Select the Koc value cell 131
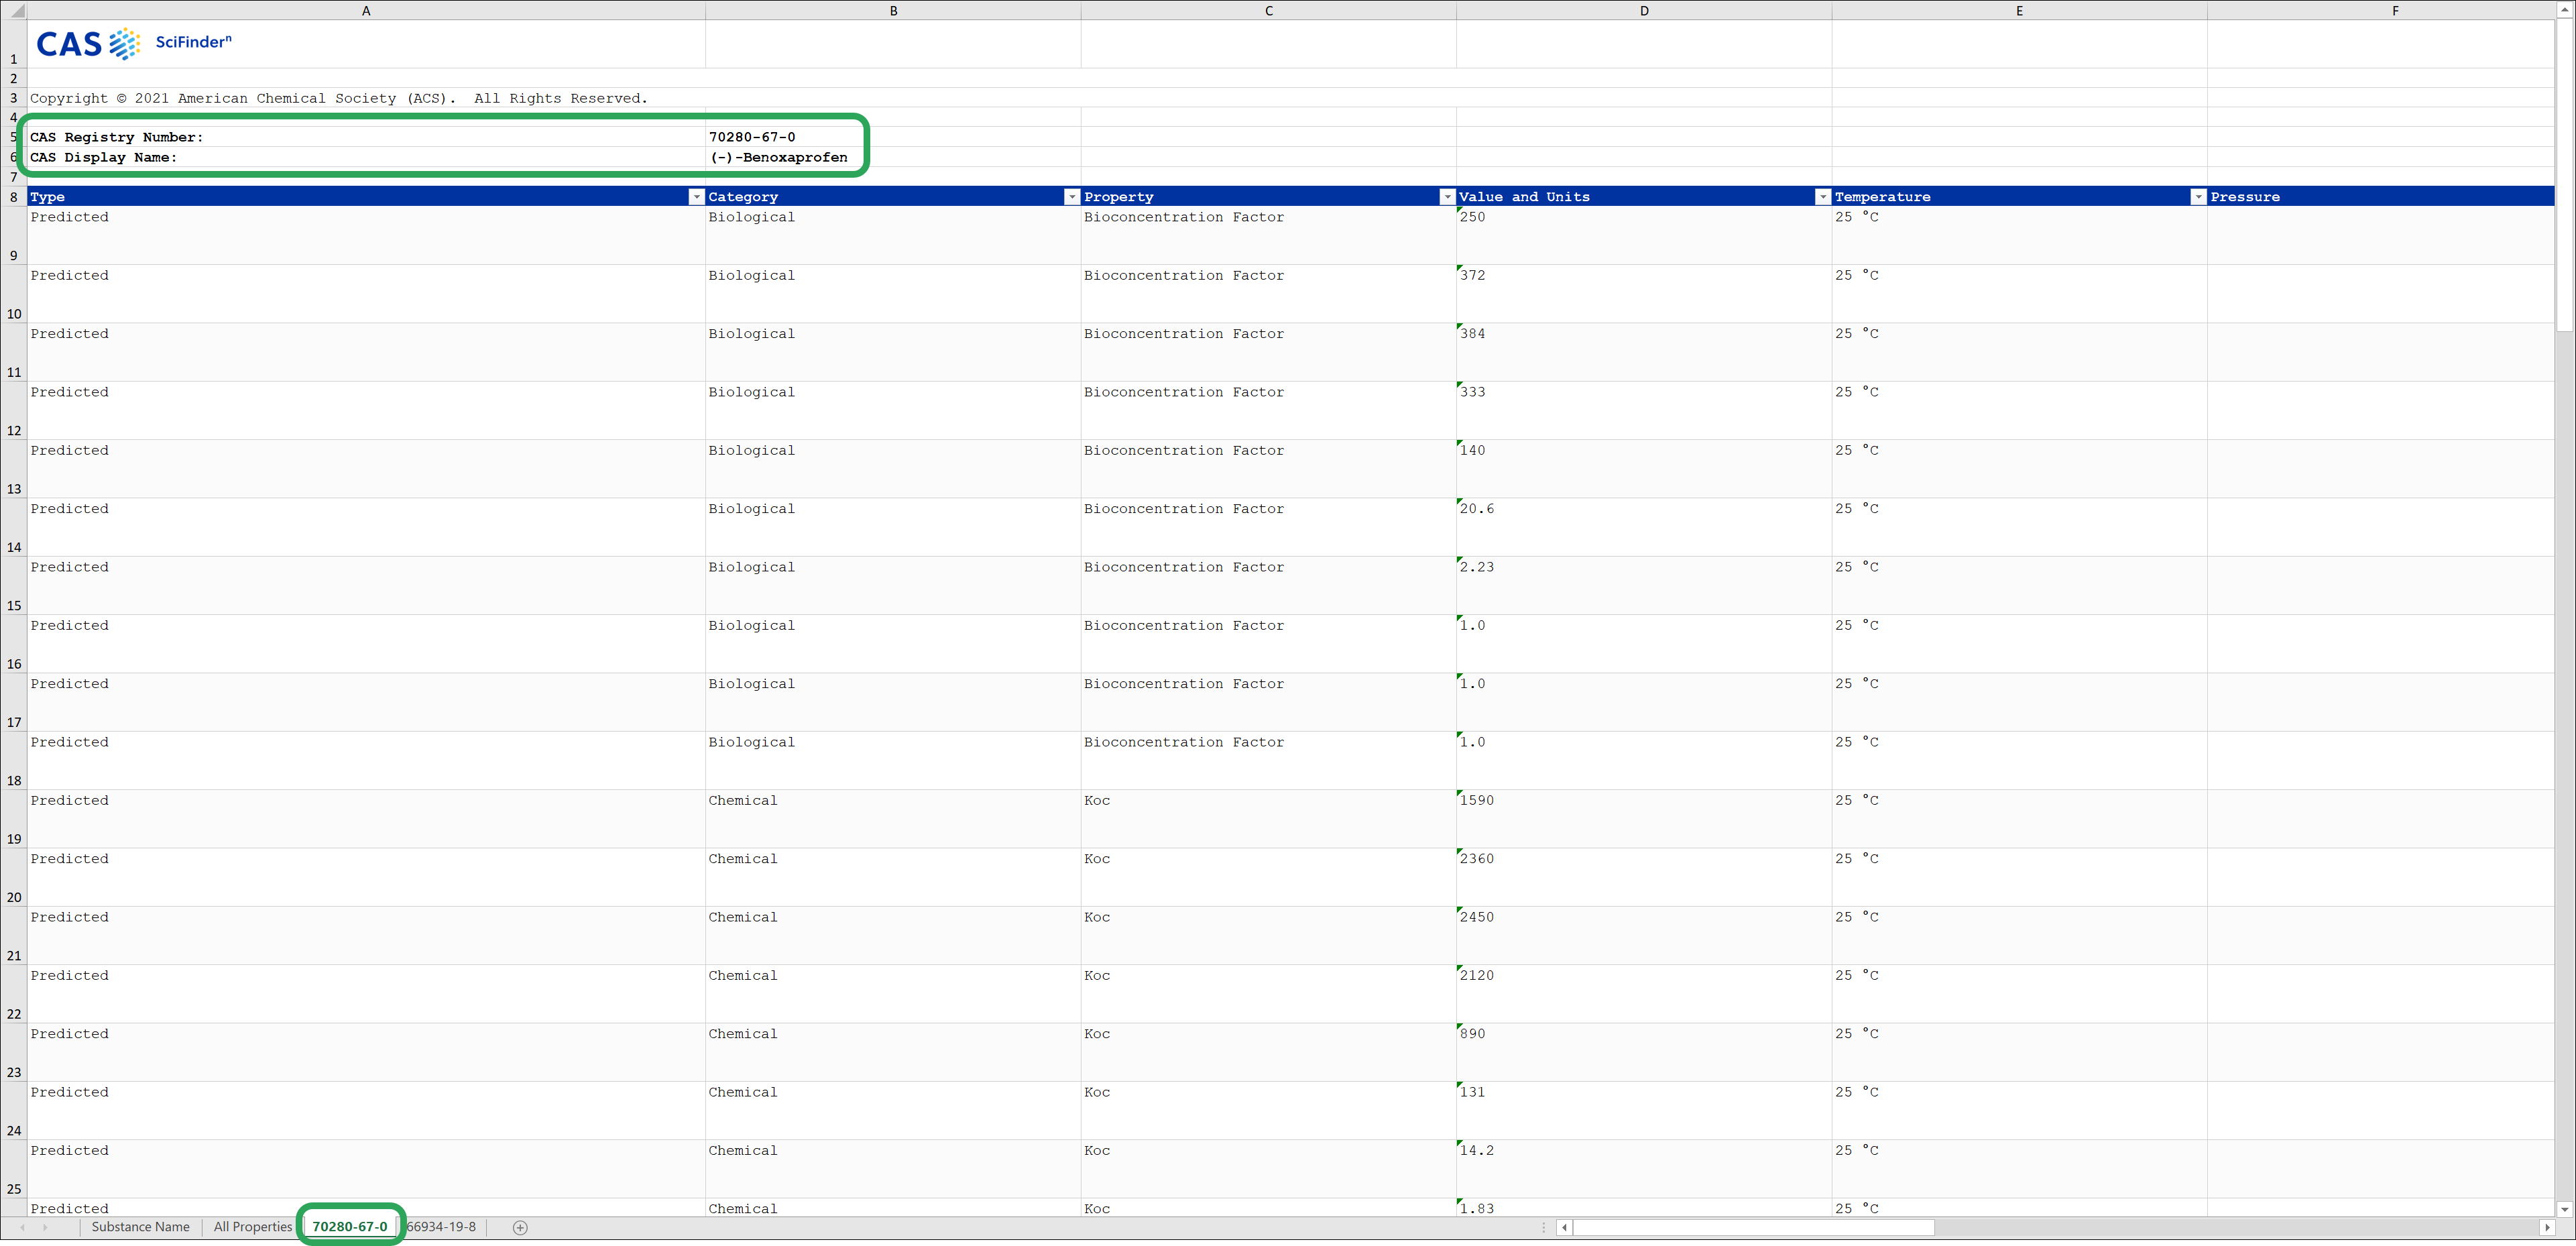2576x1246 pixels. click(x=1644, y=1110)
